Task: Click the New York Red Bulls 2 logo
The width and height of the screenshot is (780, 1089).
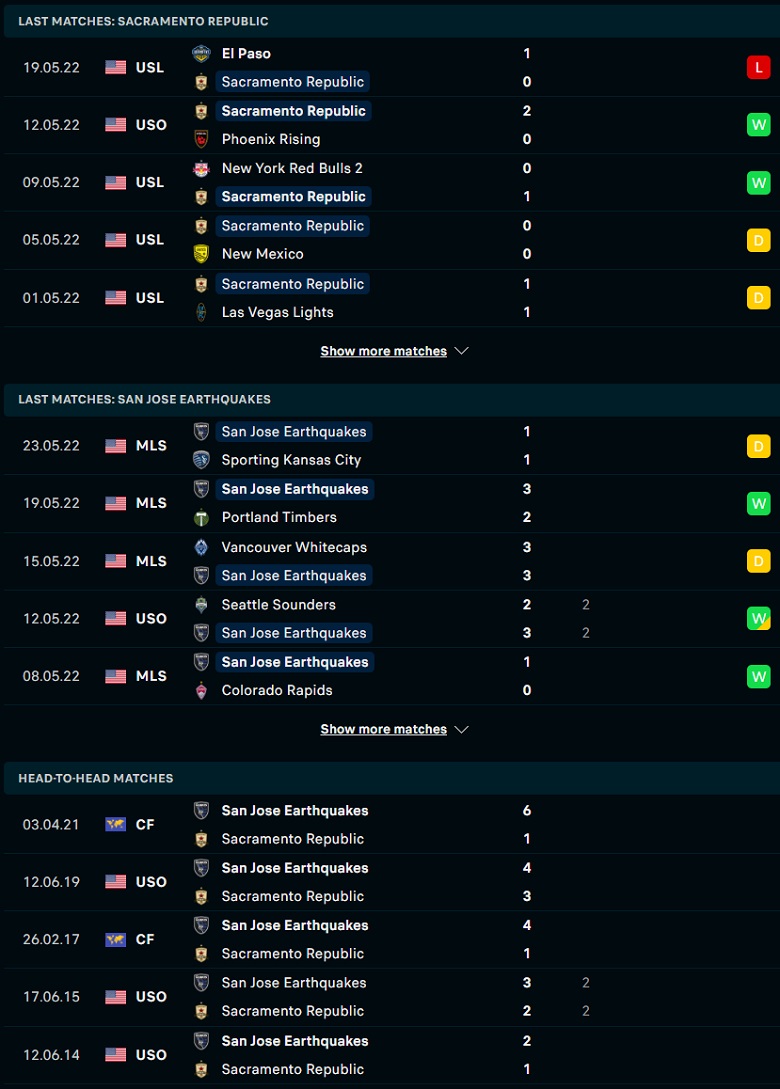Action: (201, 168)
